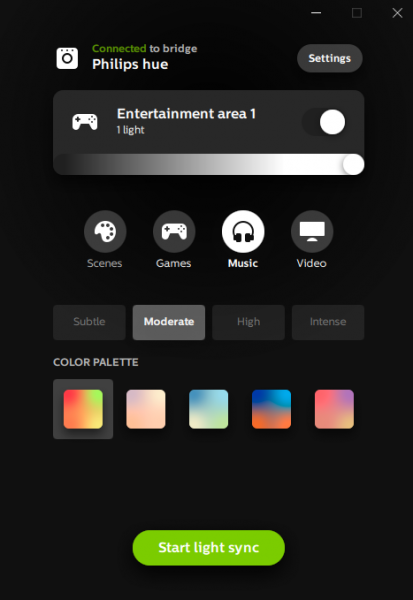
Task: Select the Moderate intensity option
Action: [x=169, y=322]
